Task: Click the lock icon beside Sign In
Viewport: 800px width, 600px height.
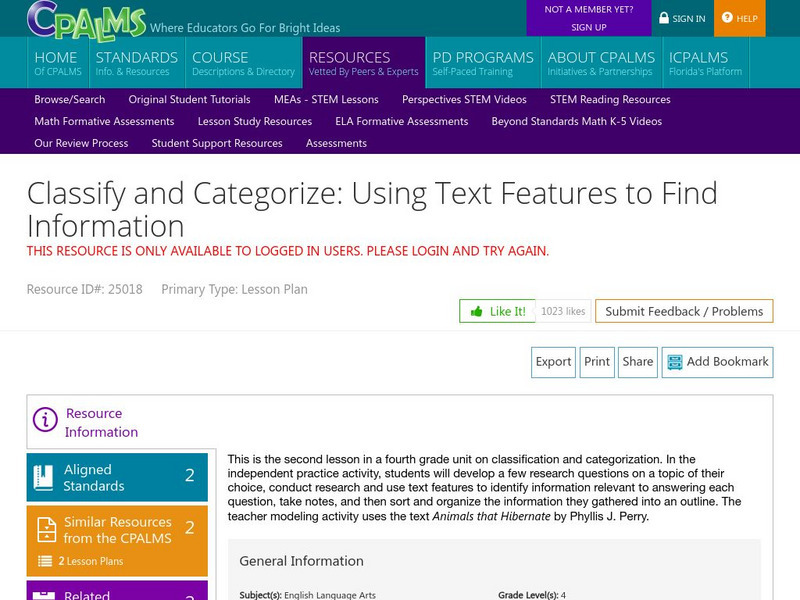Action: coord(664,18)
